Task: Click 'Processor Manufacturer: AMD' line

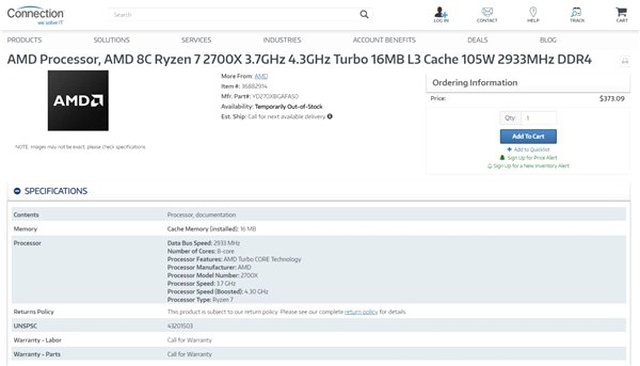Action: tap(209, 267)
